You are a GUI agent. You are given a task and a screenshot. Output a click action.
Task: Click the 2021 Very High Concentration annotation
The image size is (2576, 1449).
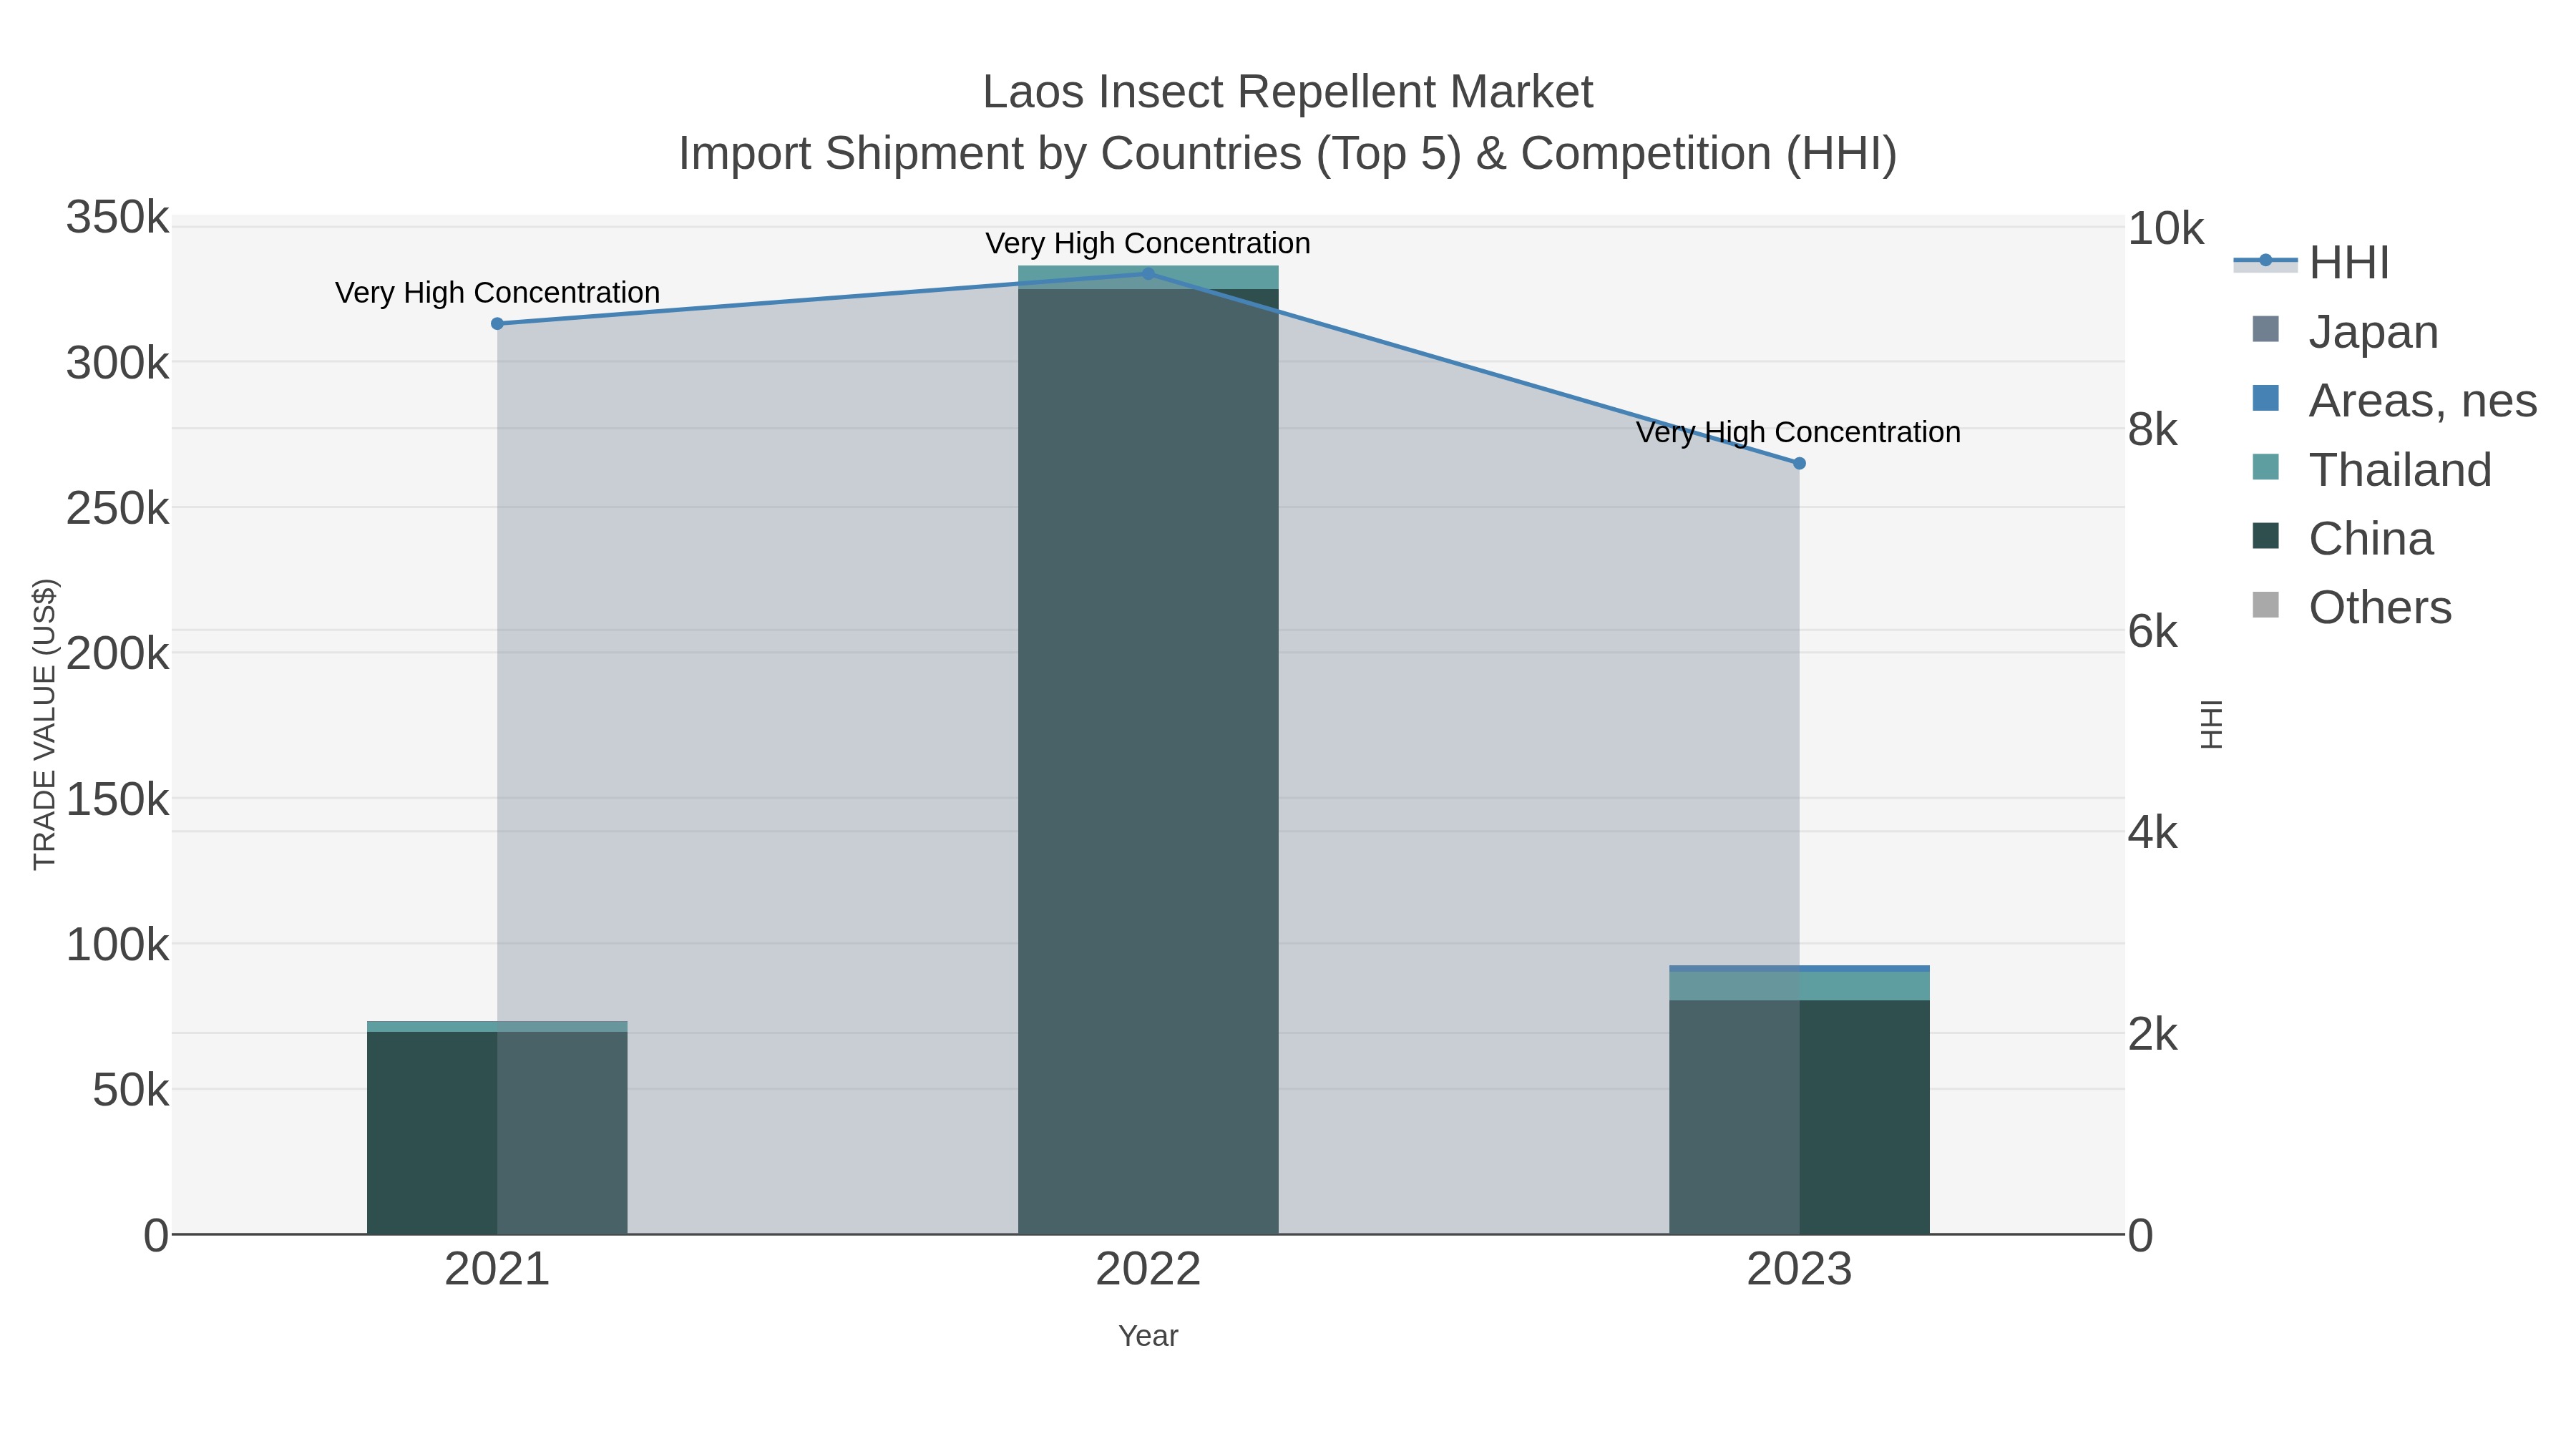(x=497, y=293)
